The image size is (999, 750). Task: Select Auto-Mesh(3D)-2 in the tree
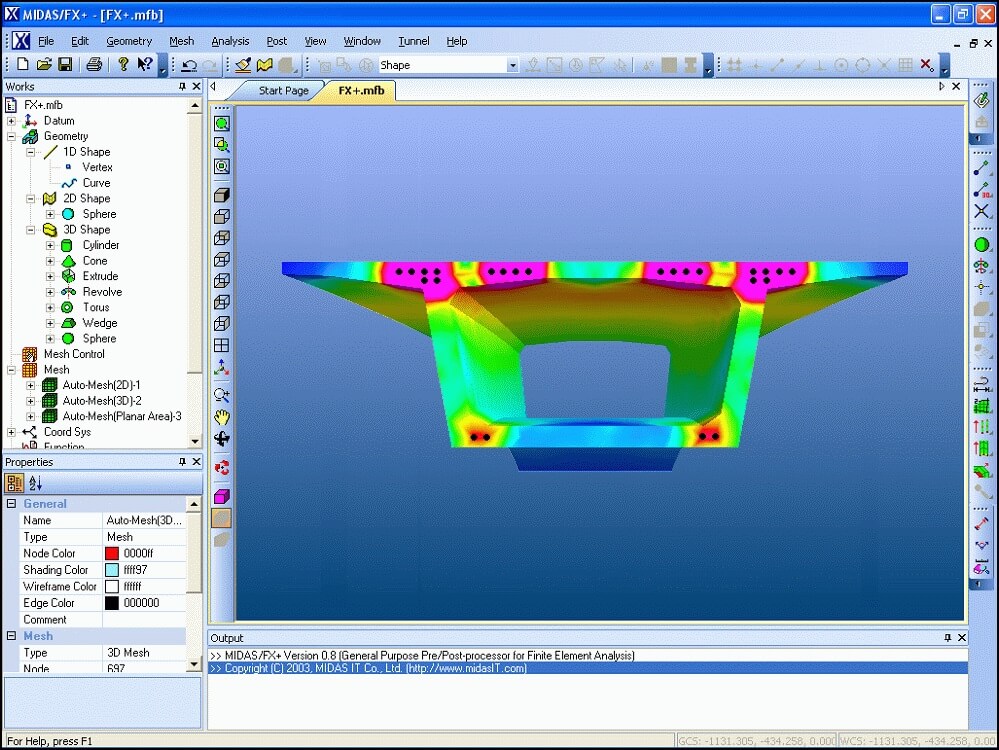point(102,401)
